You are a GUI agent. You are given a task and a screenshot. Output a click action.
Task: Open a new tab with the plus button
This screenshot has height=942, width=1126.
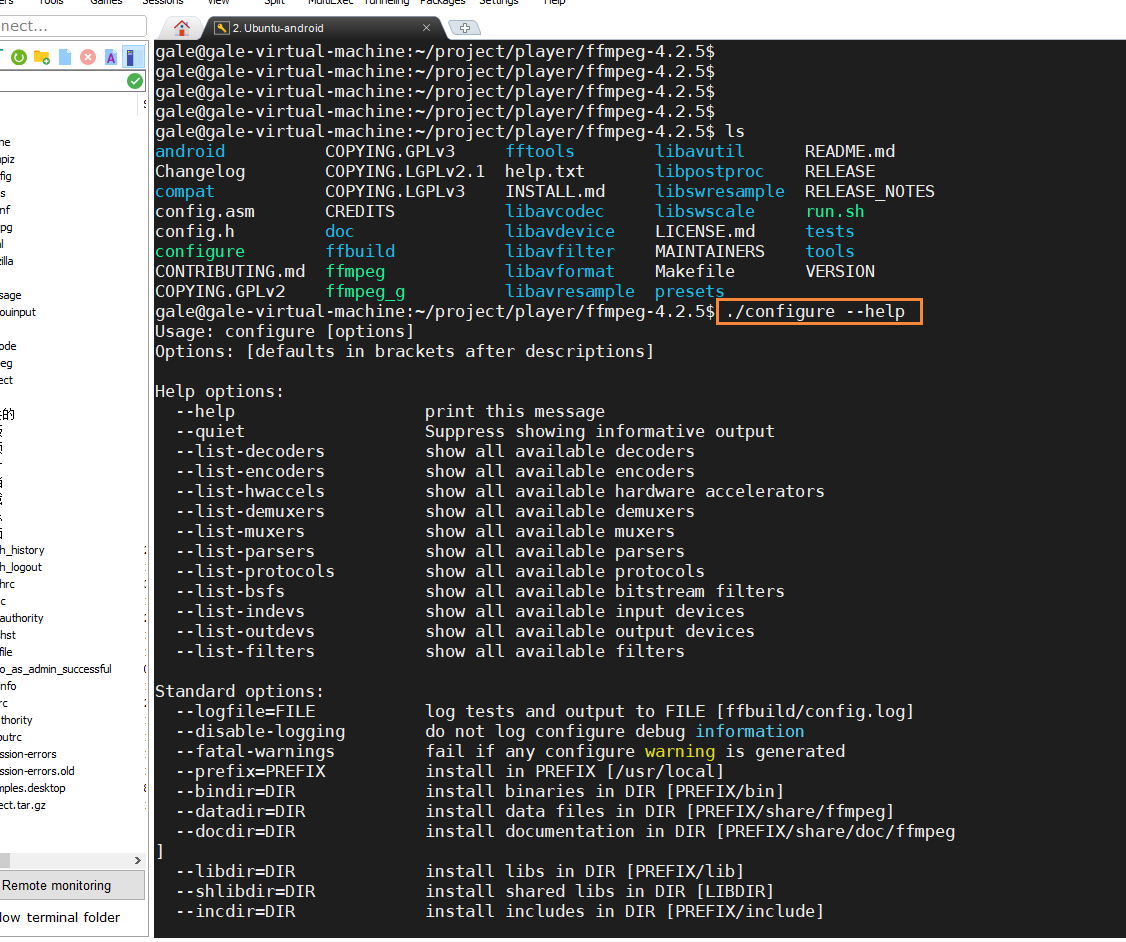tap(465, 28)
